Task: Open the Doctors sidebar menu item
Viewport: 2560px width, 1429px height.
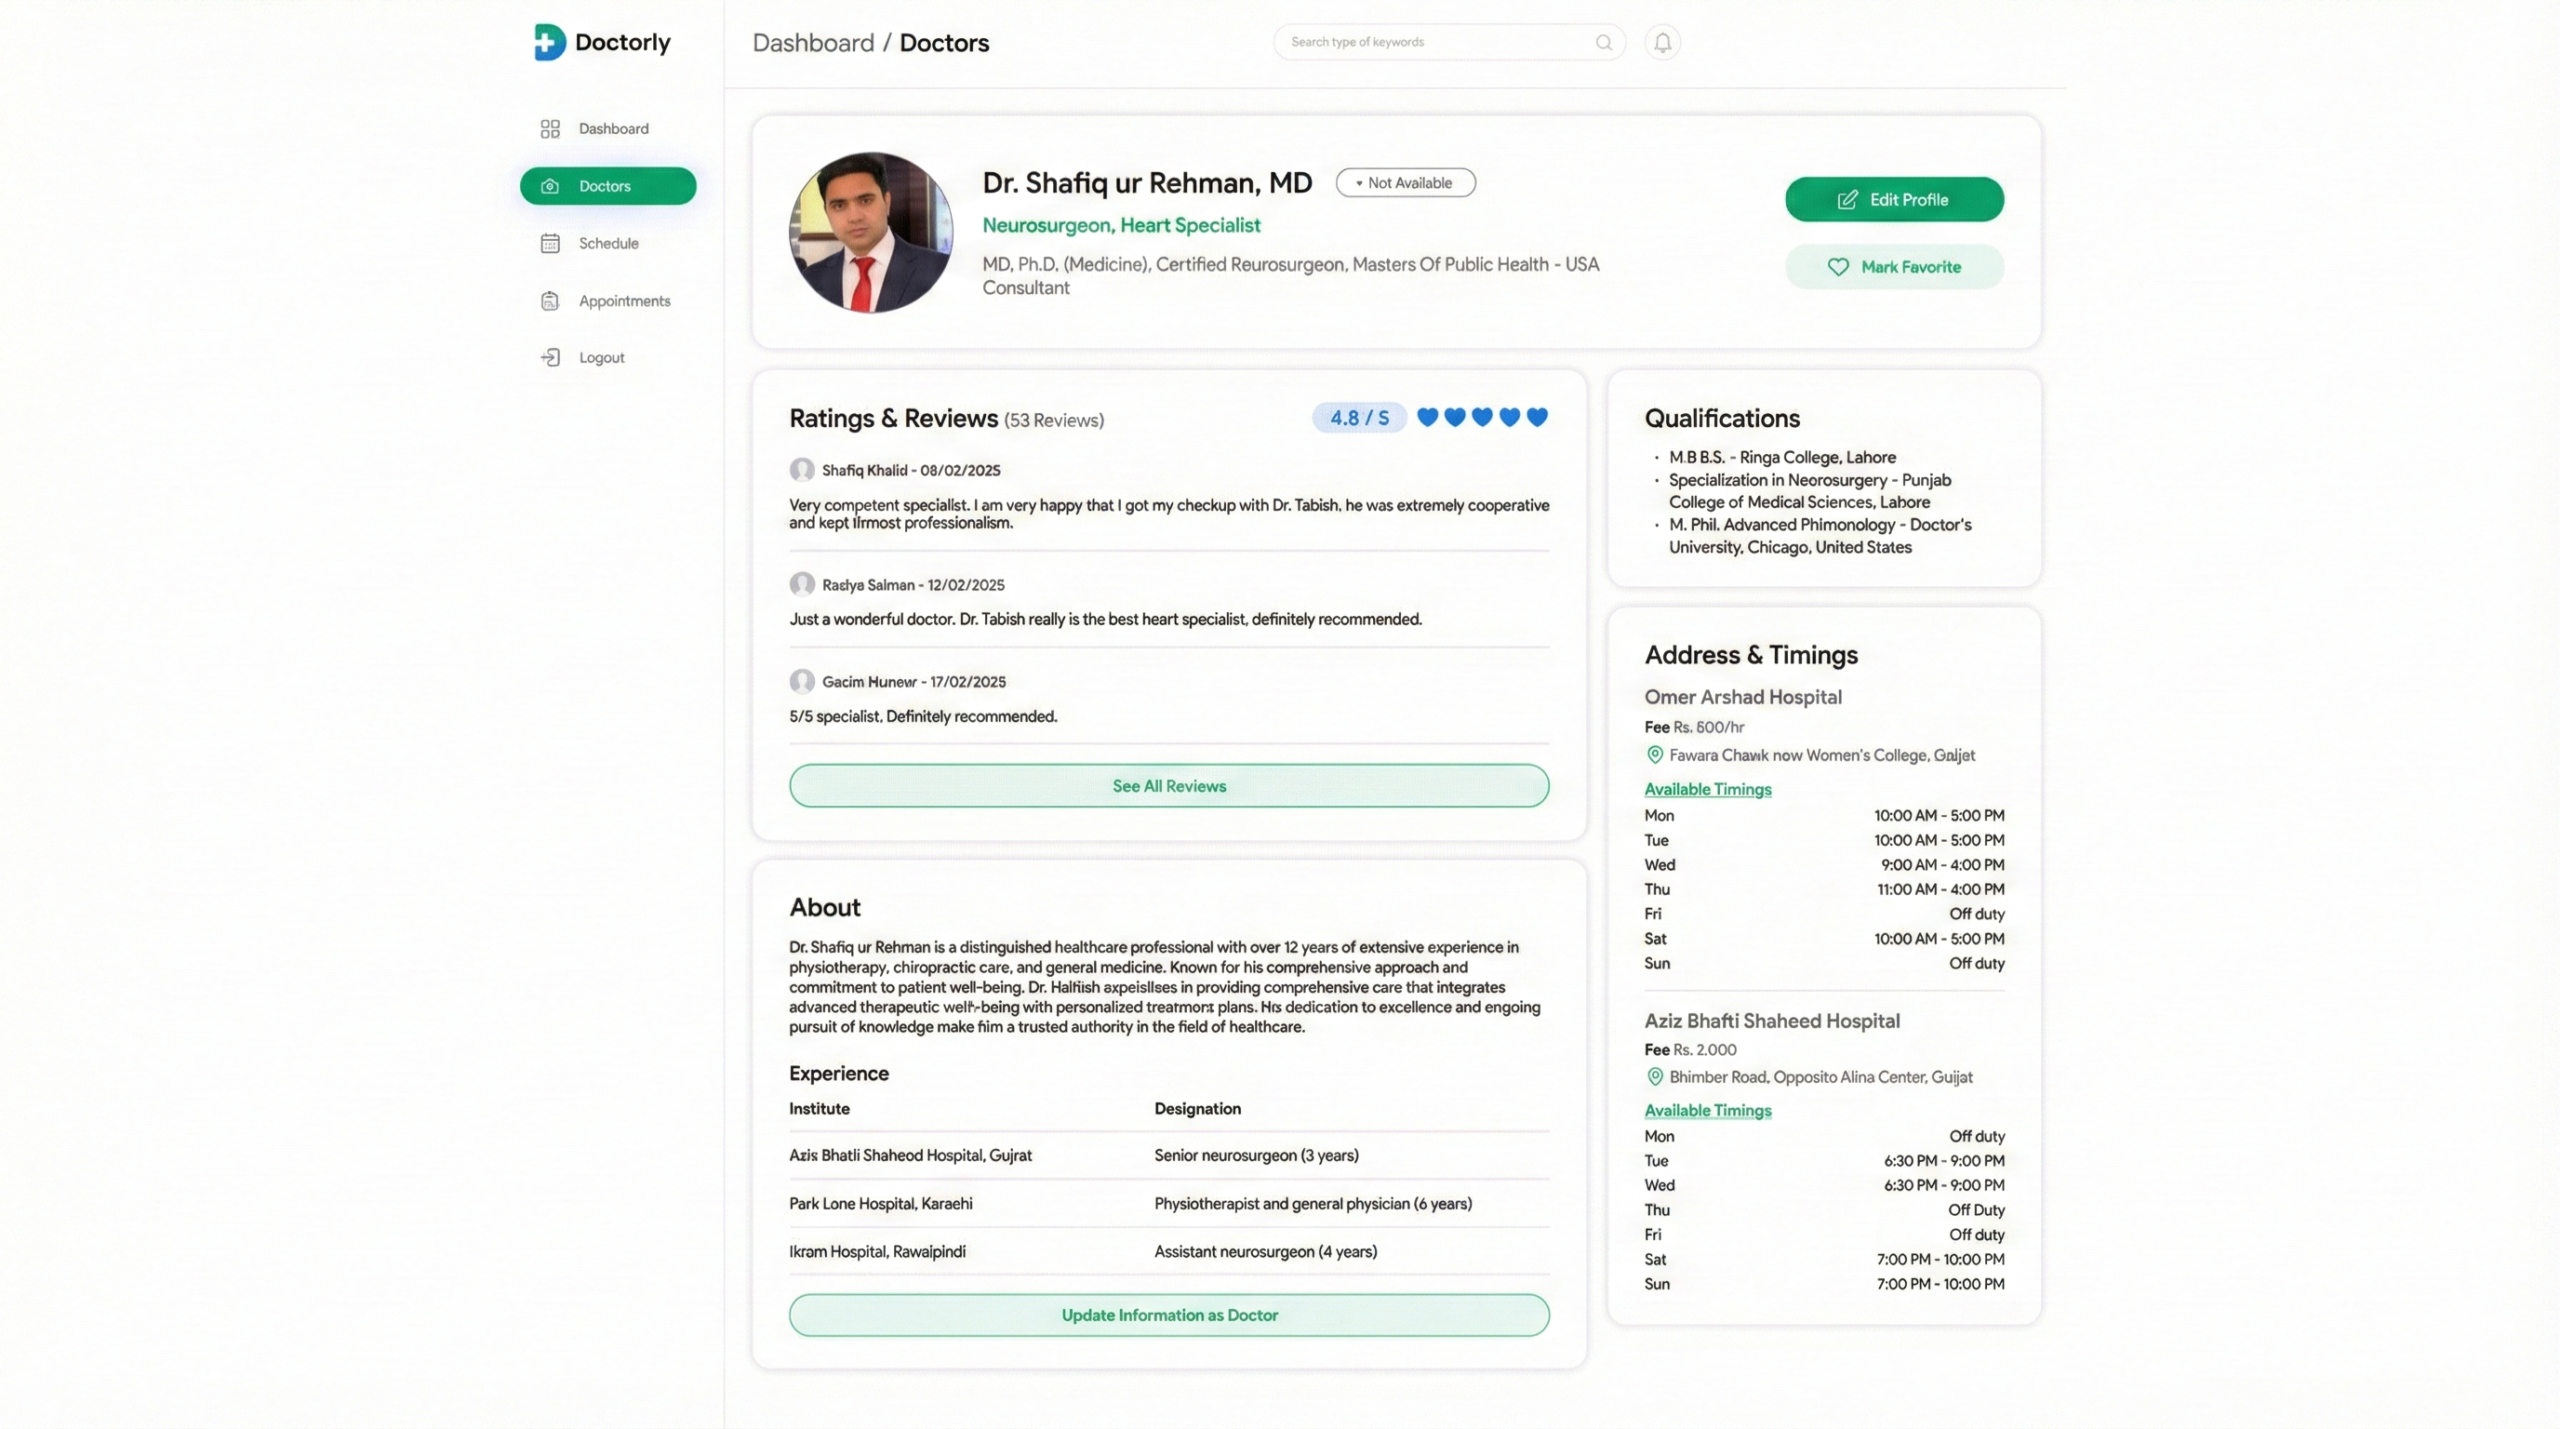Action: (x=608, y=186)
